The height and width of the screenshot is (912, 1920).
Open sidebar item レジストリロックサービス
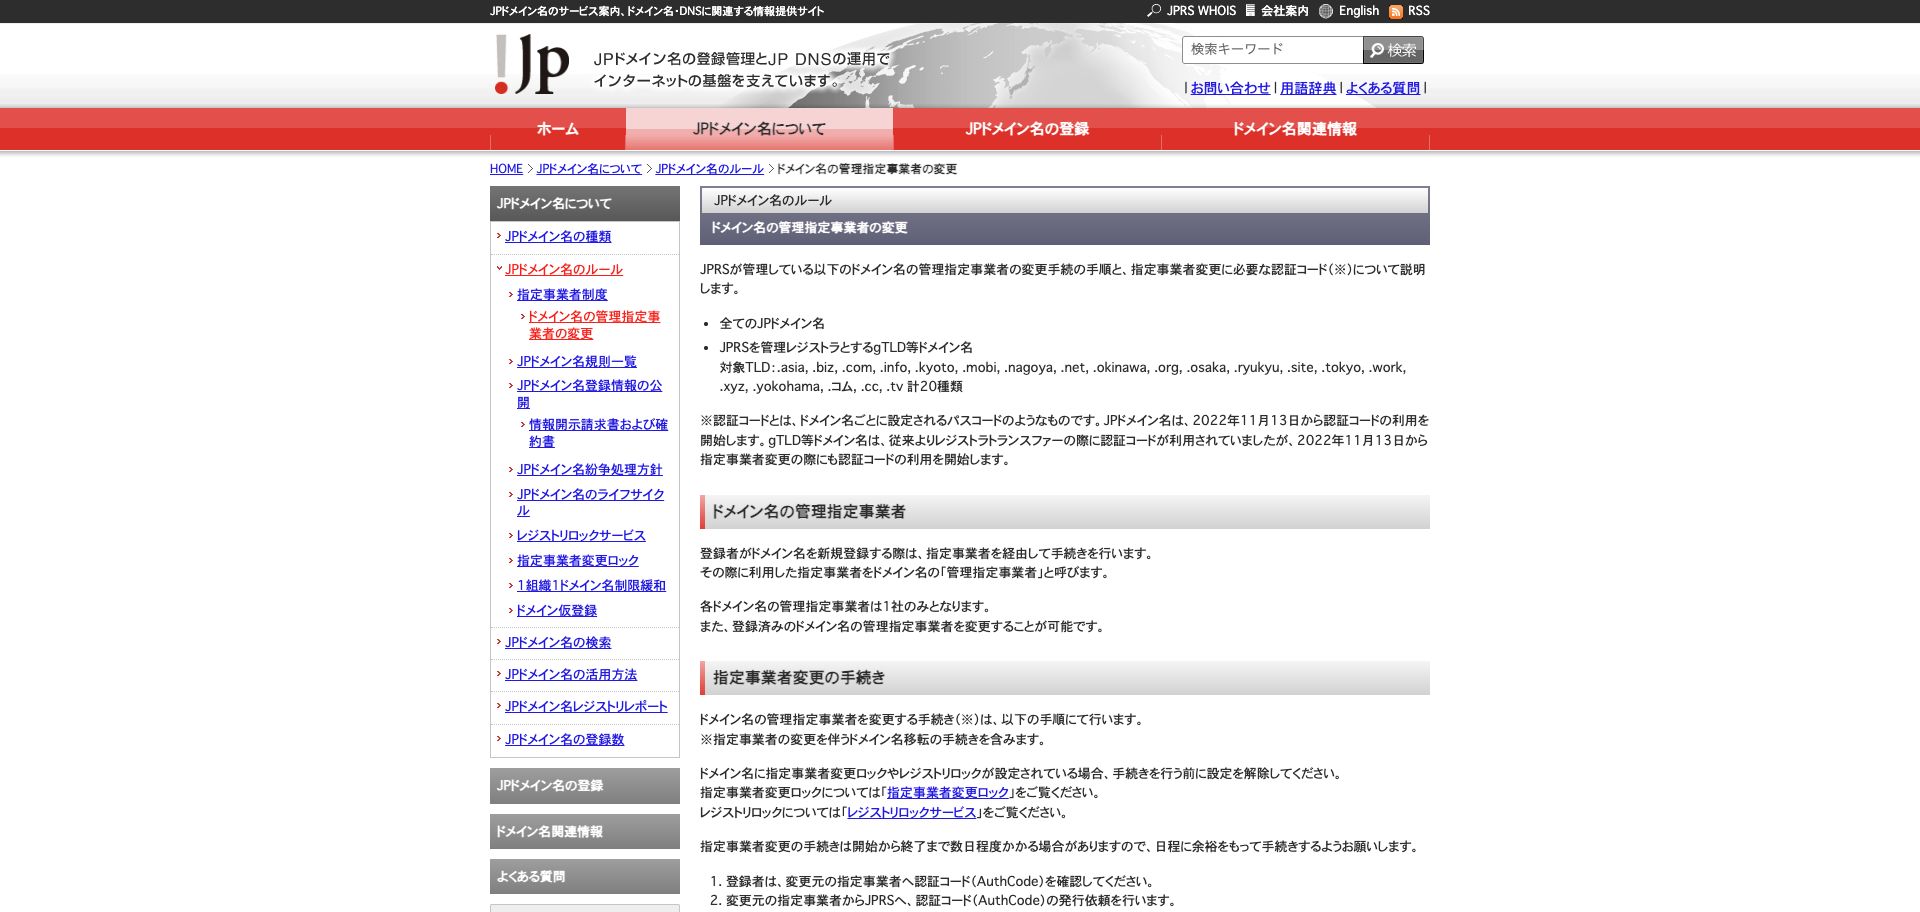click(581, 536)
